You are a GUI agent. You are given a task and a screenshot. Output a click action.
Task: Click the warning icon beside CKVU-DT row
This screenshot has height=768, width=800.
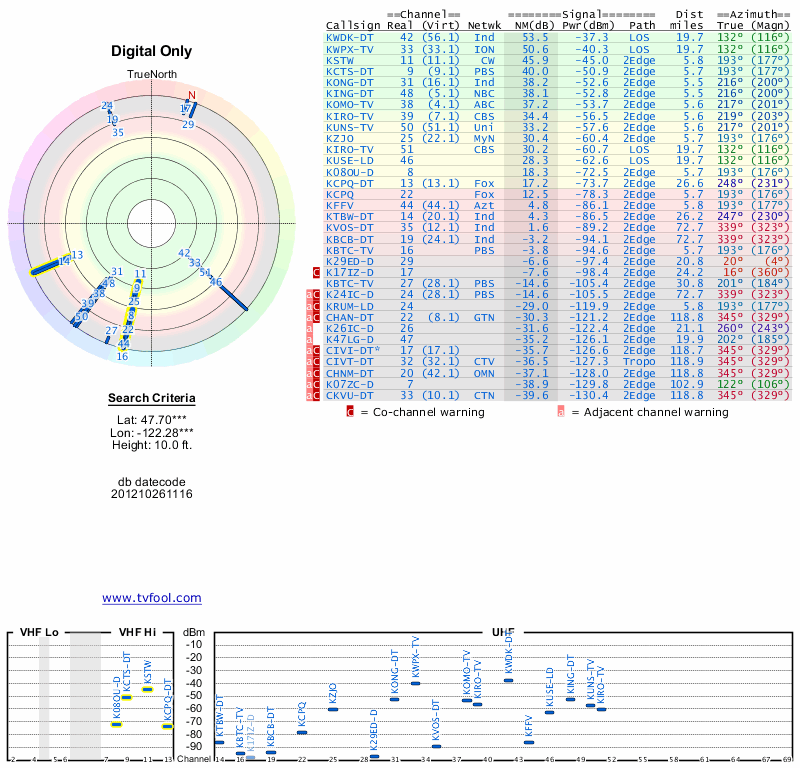(316, 396)
